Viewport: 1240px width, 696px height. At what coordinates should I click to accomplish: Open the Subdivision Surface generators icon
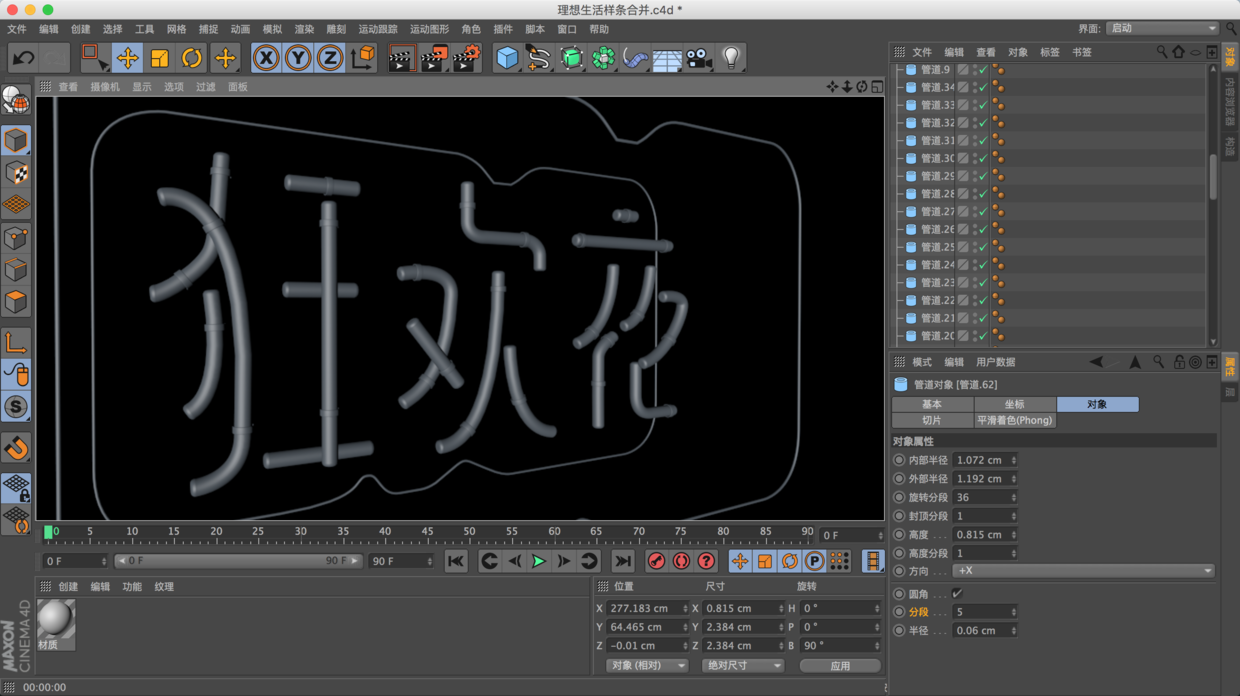tap(571, 58)
